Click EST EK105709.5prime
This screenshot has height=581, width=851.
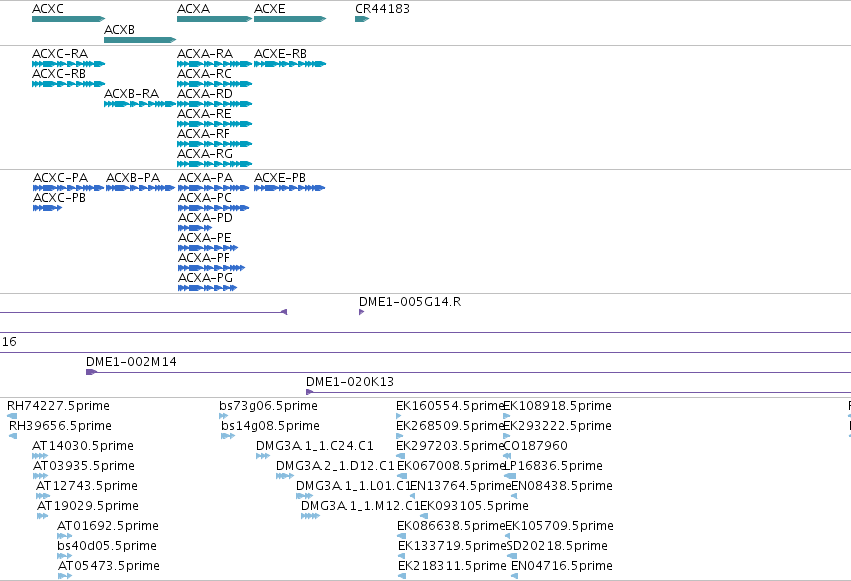pyautogui.click(x=508, y=536)
